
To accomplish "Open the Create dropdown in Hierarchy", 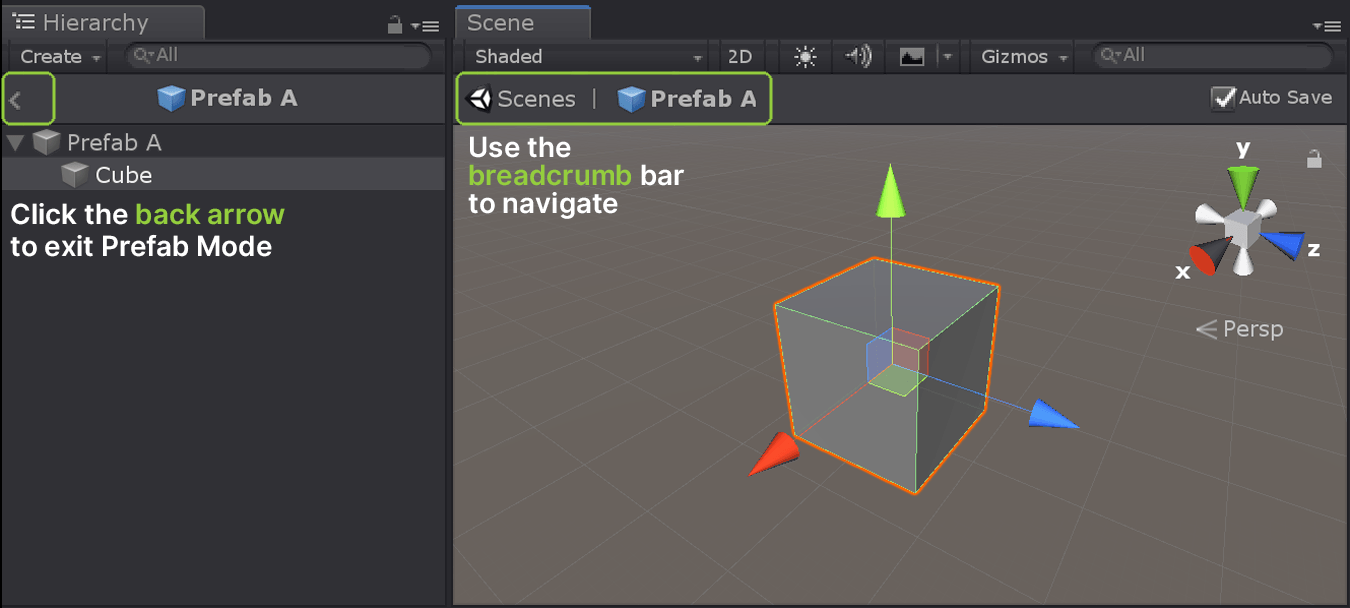I will pyautogui.click(x=60, y=57).
